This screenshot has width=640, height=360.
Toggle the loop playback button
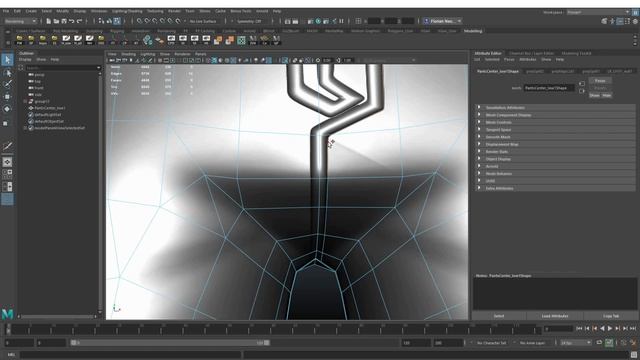pyautogui.click(x=599, y=343)
